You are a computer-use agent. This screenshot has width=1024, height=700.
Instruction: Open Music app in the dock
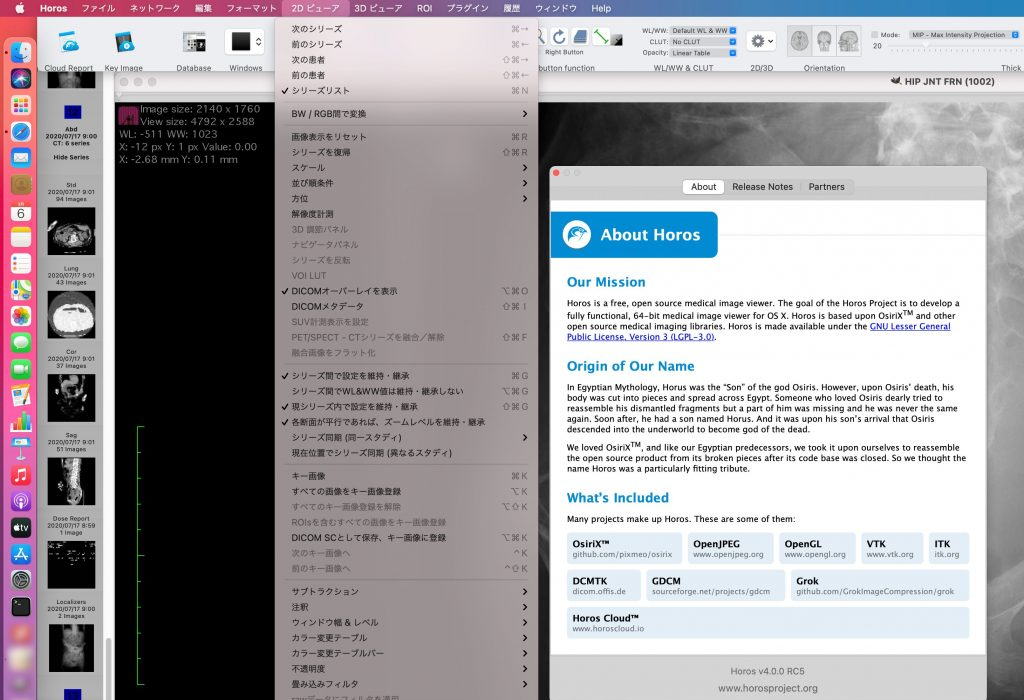pyautogui.click(x=21, y=475)
